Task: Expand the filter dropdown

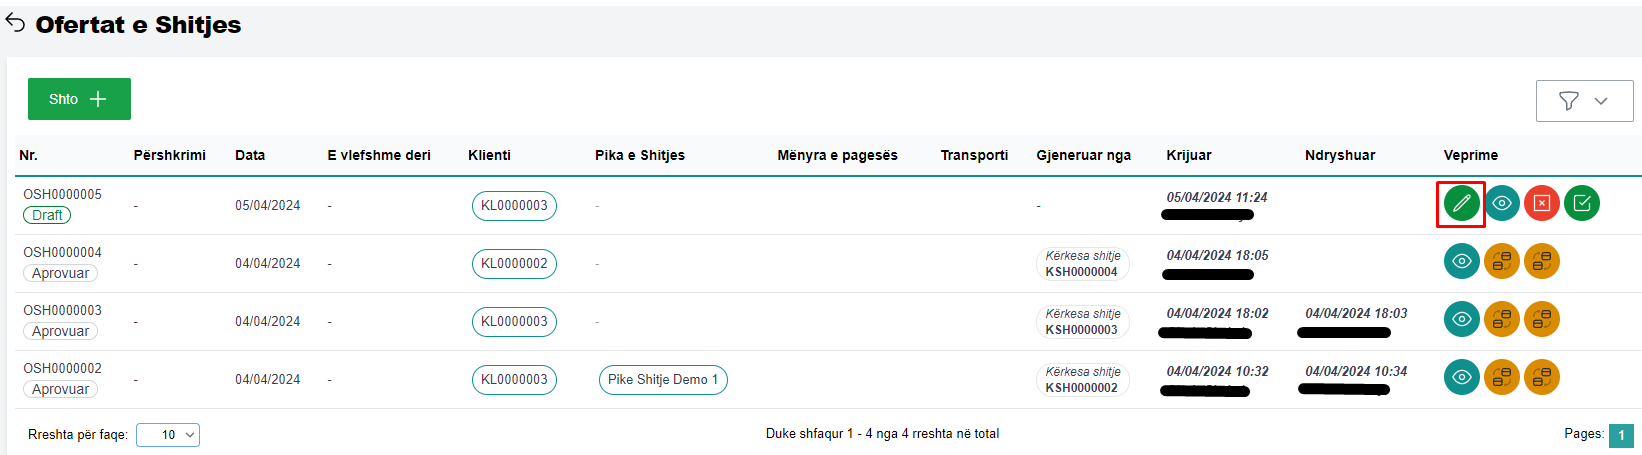Action: pyautogui.click(x=1584, y=101)
